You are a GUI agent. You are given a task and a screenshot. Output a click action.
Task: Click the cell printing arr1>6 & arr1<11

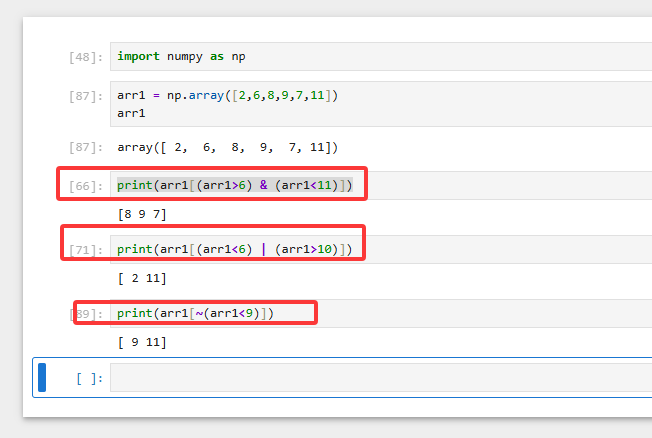point(380,185)
